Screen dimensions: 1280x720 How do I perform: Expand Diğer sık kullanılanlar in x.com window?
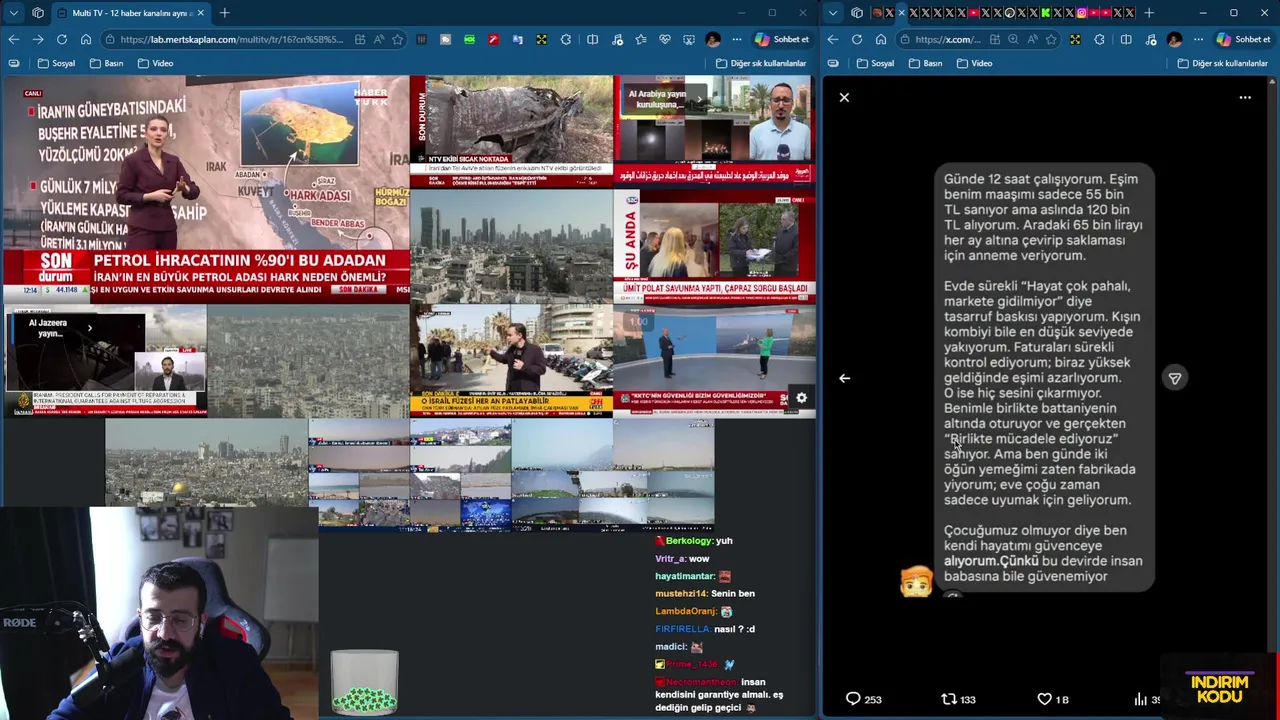1222,63
